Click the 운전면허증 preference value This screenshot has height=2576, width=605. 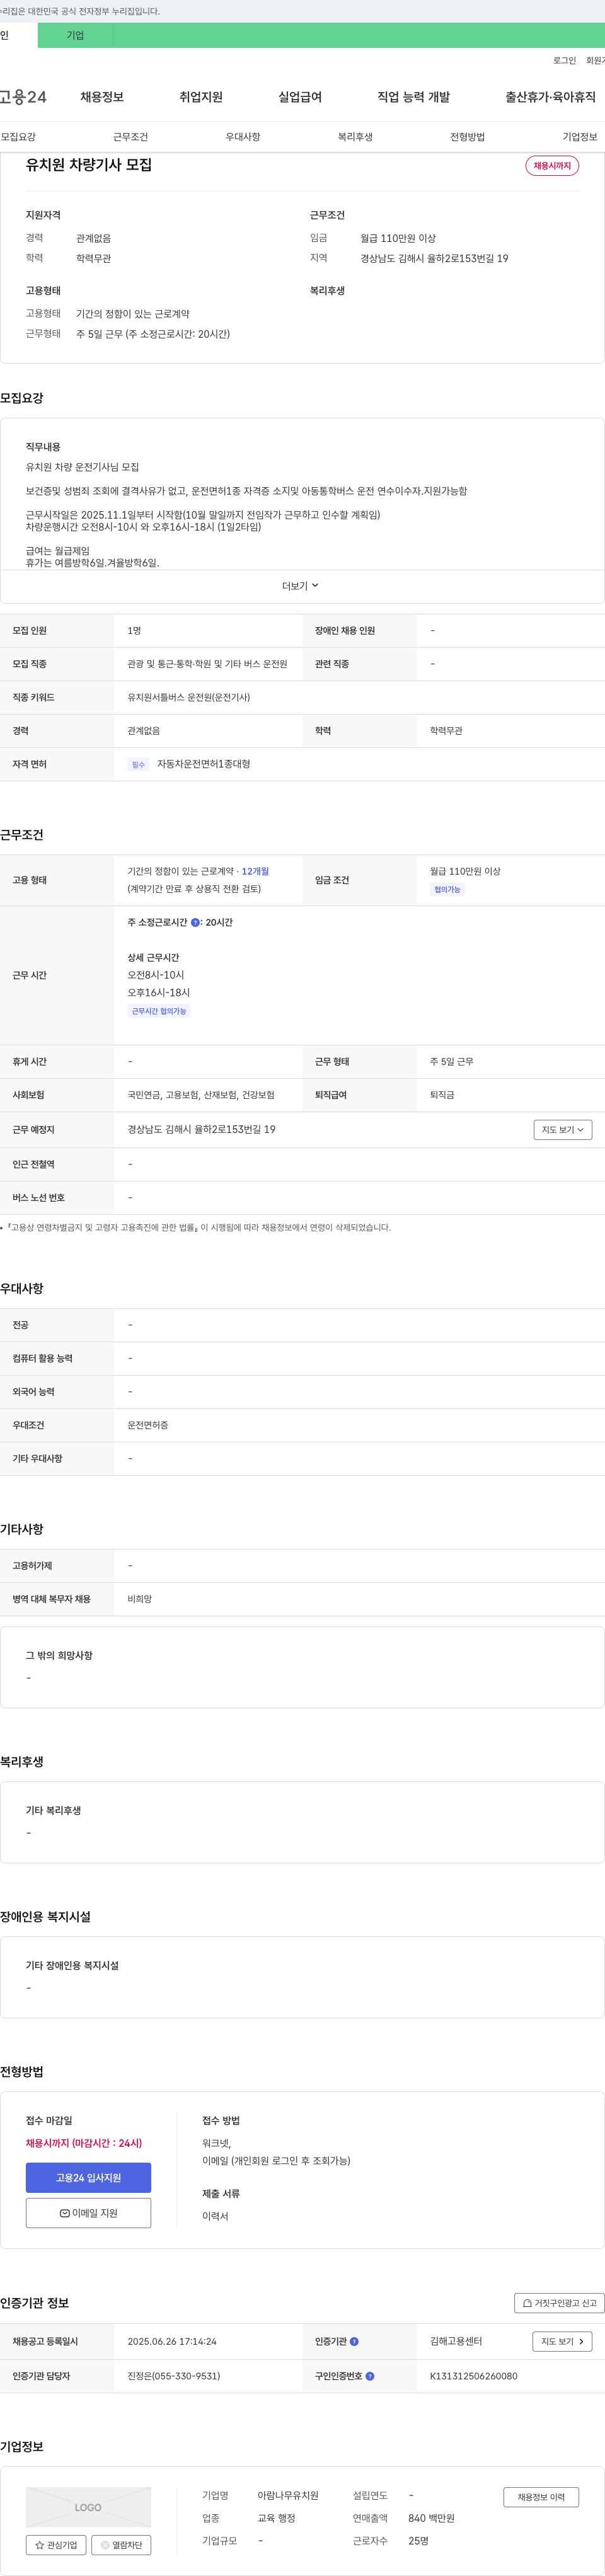click(x=148, y=1426)
